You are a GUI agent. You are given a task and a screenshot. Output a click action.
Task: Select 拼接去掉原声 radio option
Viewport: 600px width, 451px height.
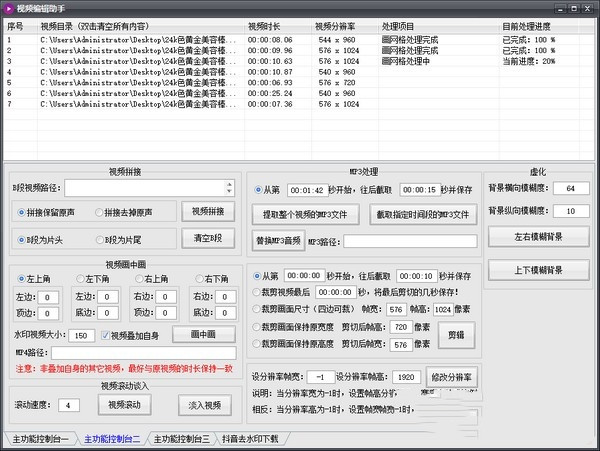pyautogui.click(x=100, y=212)
